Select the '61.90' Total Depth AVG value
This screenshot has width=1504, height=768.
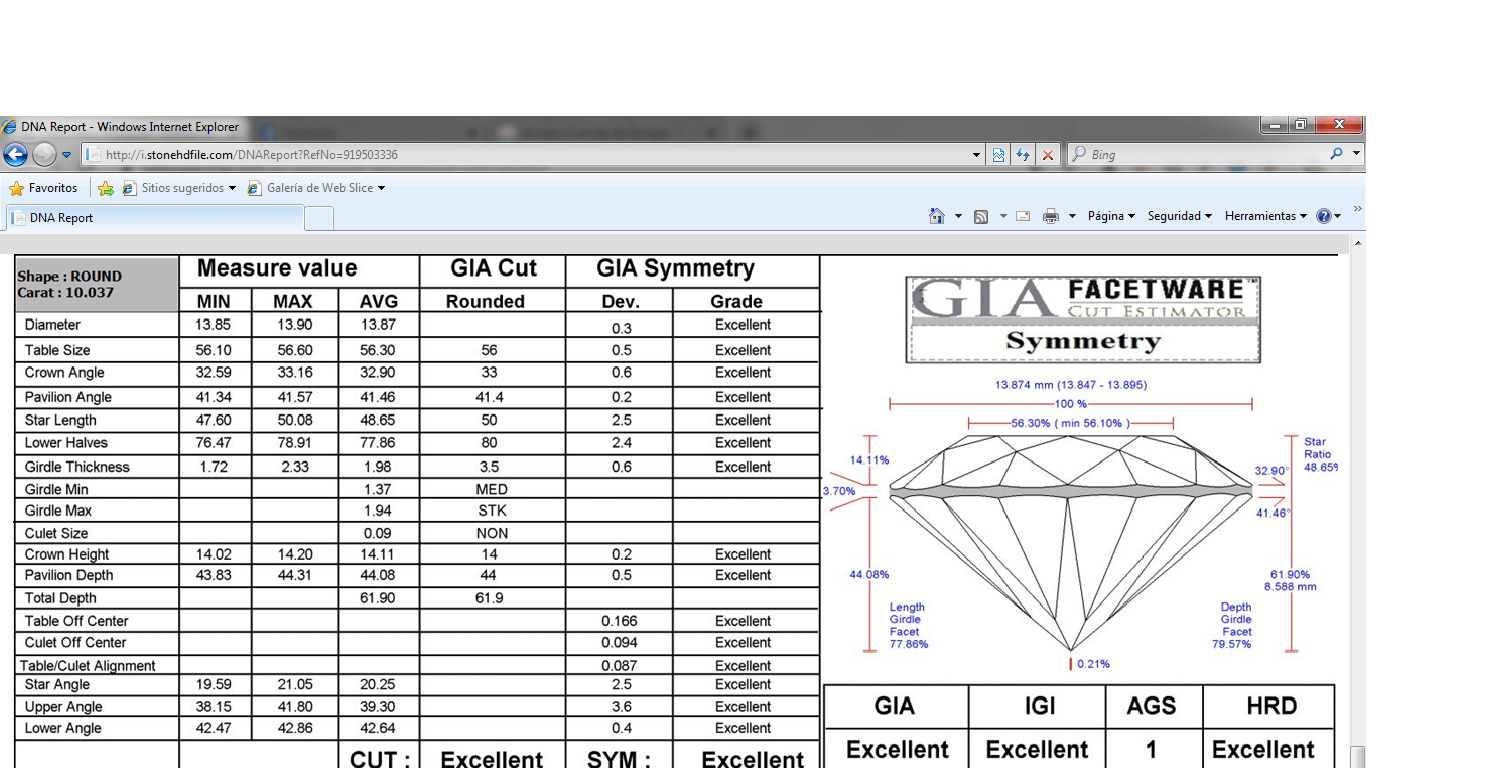[377, 598]
